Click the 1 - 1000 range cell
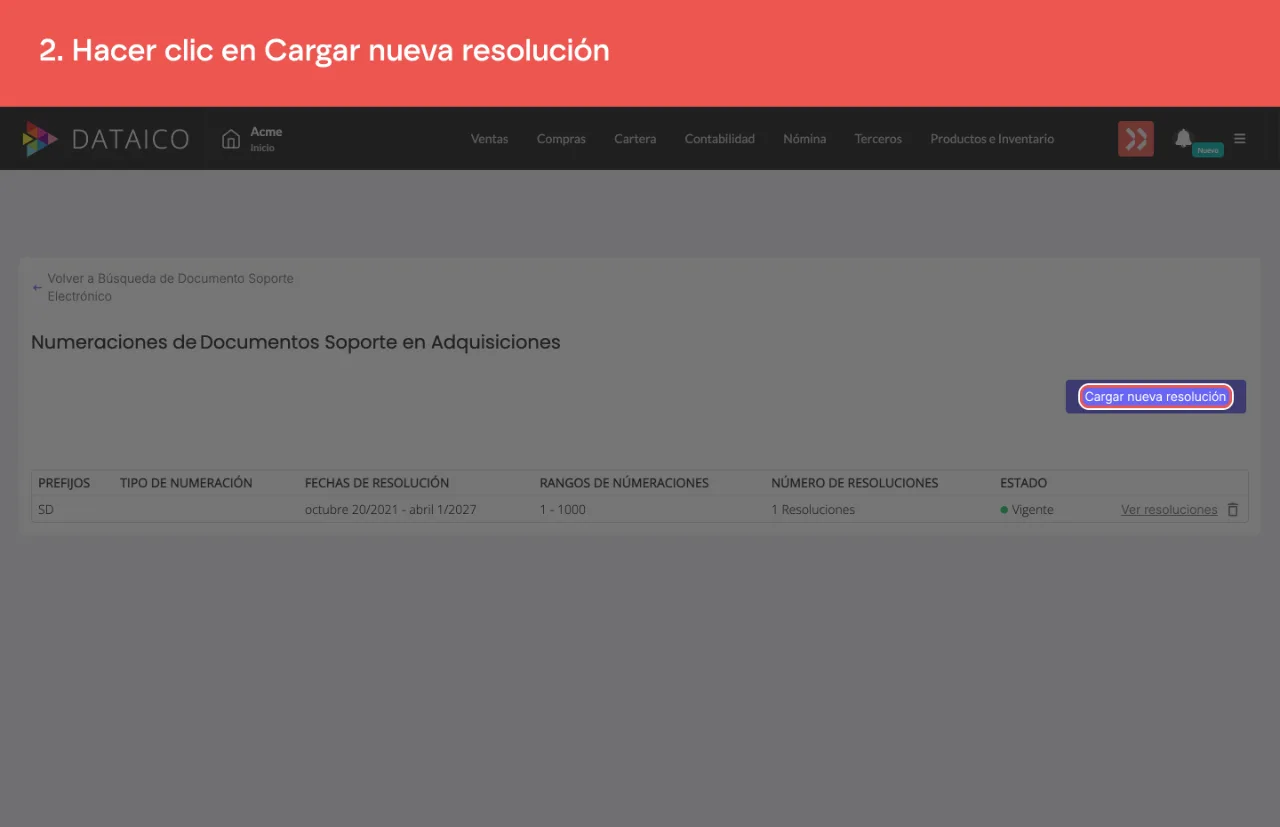 click(563, 509)
